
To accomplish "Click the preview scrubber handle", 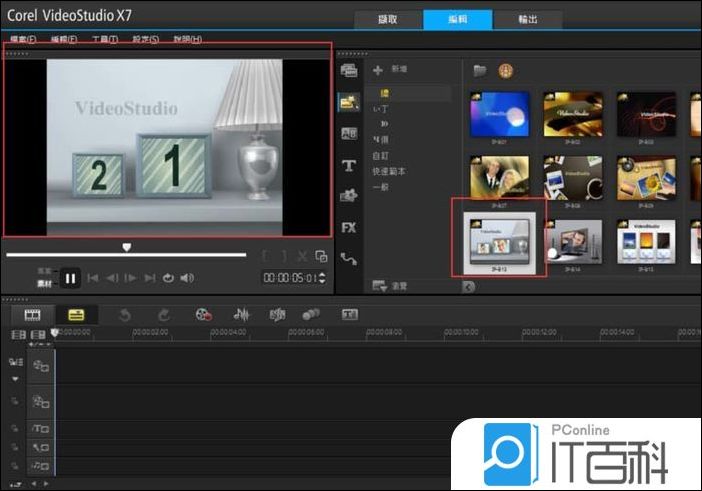I will pos(126,247).
